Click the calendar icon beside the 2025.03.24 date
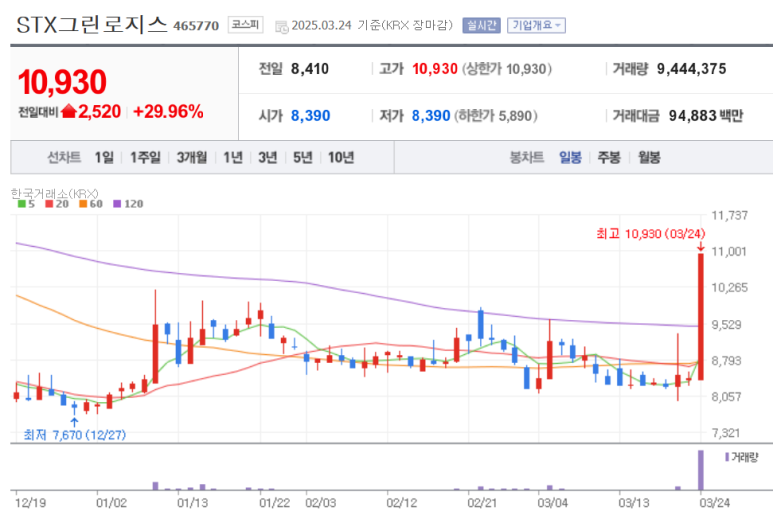The image size is (773, 523). pos(282,27)
